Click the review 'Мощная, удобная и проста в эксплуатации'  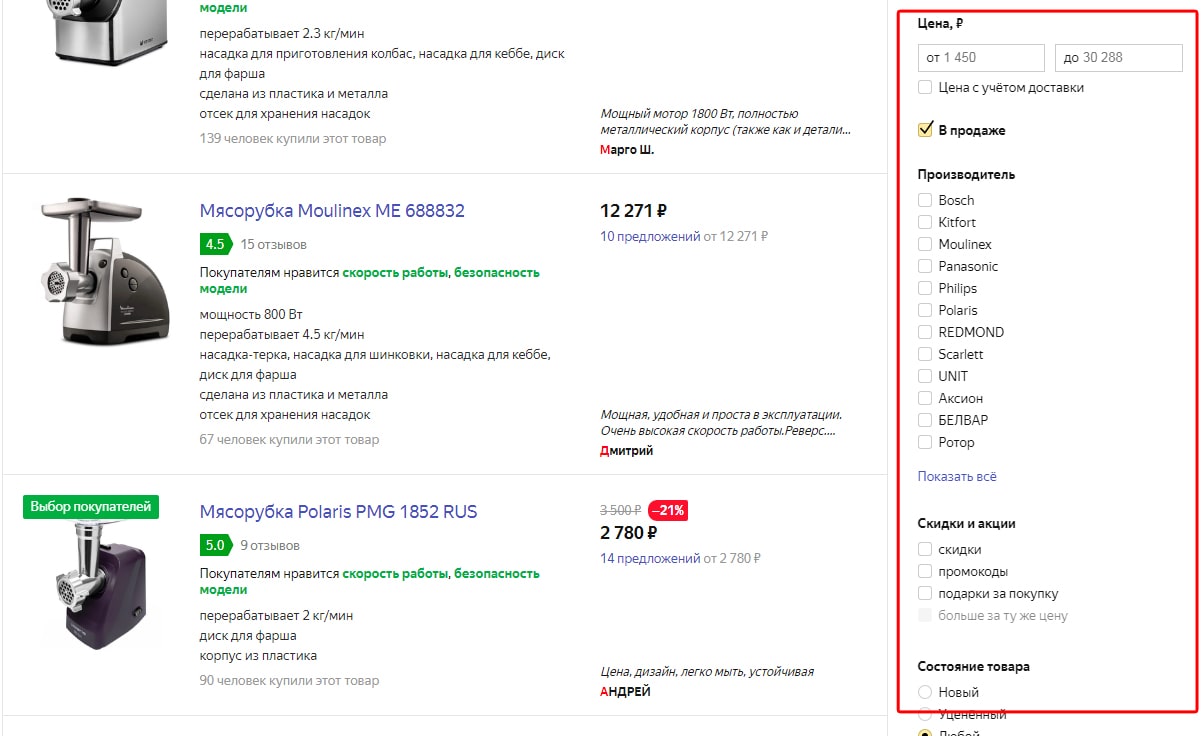(x=721, y=423)
